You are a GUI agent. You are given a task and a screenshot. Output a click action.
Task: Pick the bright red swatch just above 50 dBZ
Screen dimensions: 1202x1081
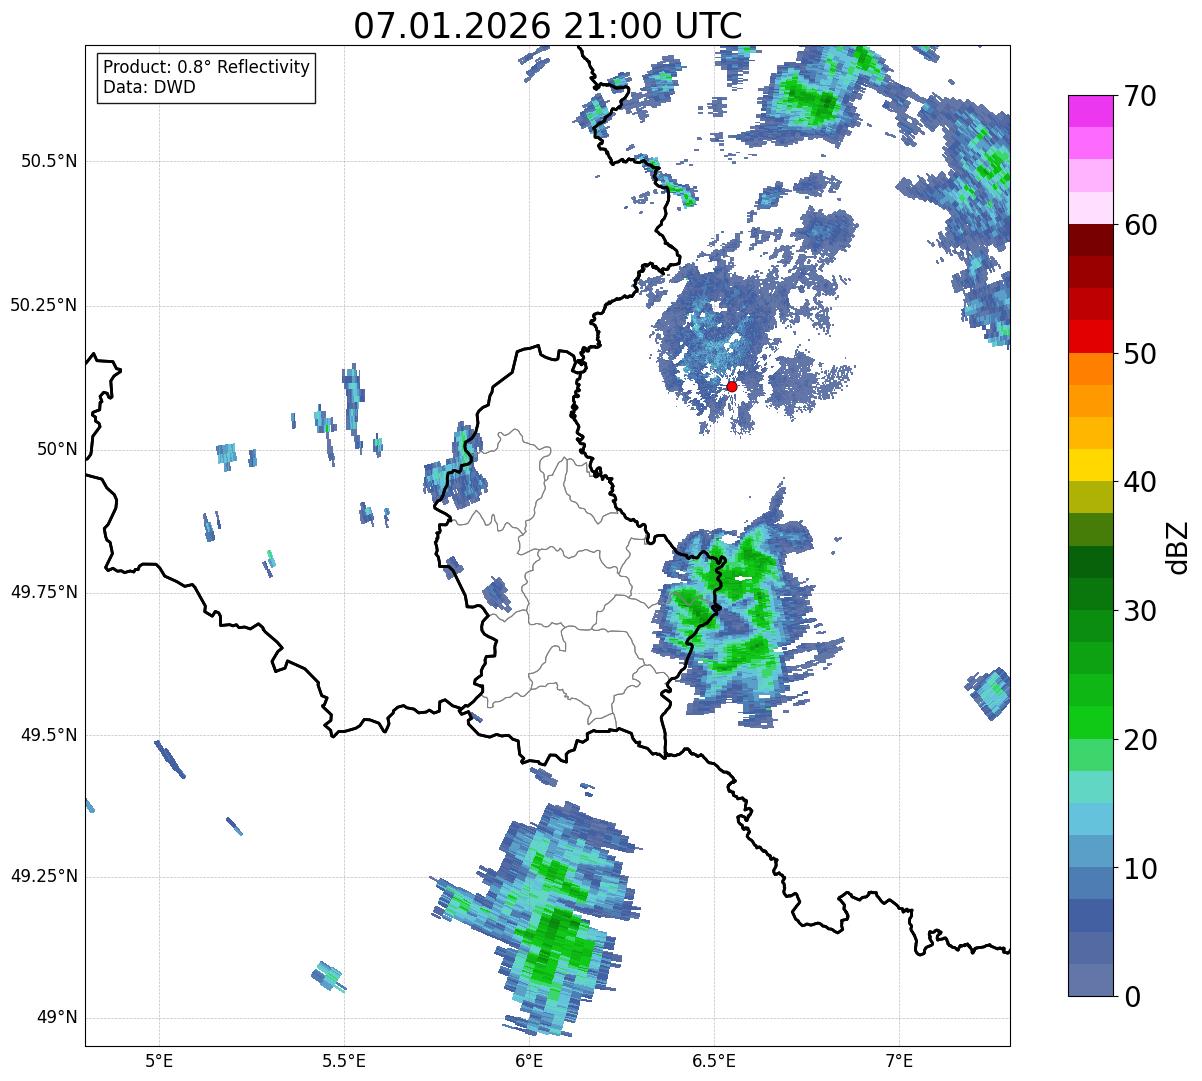click(x=1090, y=337)
